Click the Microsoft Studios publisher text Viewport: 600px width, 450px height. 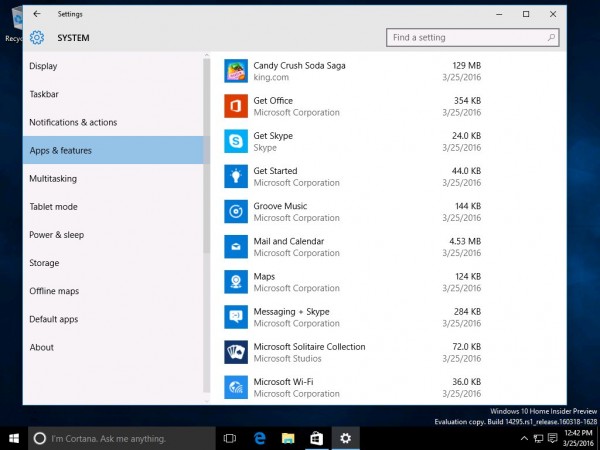tap(287, 359)
